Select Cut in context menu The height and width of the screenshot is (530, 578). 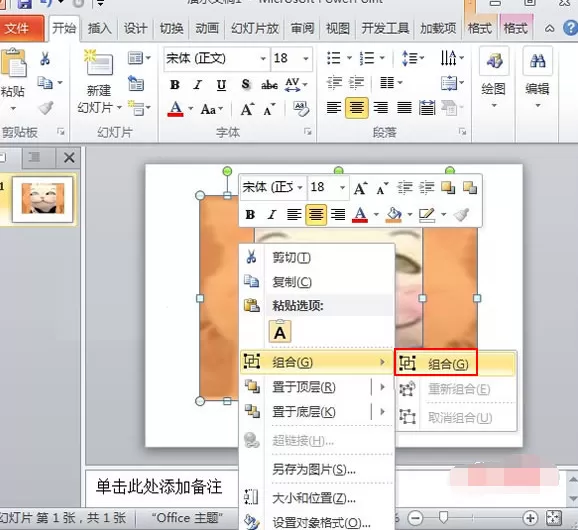(x=317, y=257)
